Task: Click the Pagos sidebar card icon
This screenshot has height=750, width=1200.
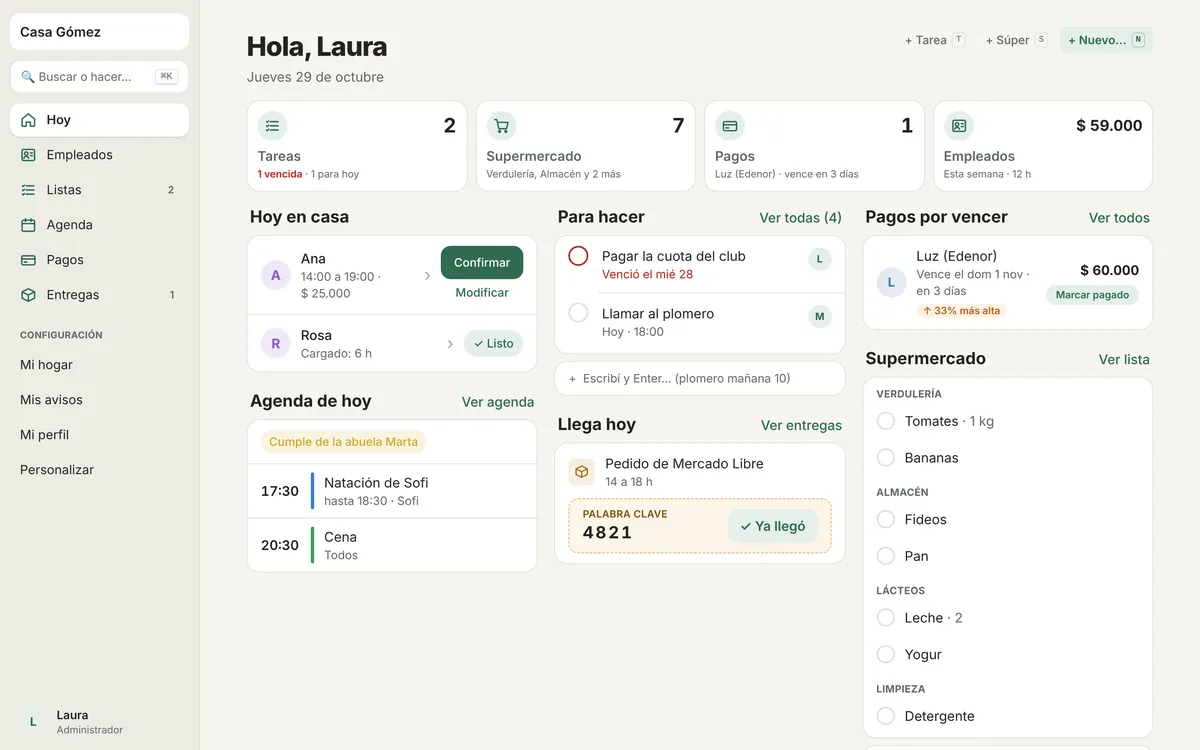Action: coord(28,260)
